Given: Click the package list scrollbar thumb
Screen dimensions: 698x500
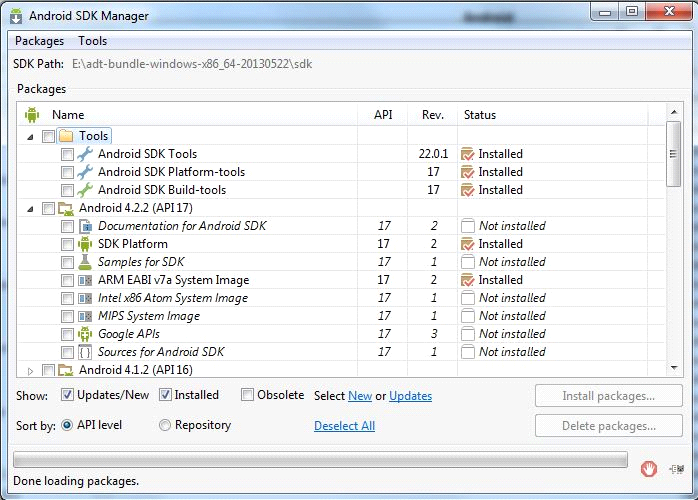Looking at the screenshot, I should [x=674, y=154].
